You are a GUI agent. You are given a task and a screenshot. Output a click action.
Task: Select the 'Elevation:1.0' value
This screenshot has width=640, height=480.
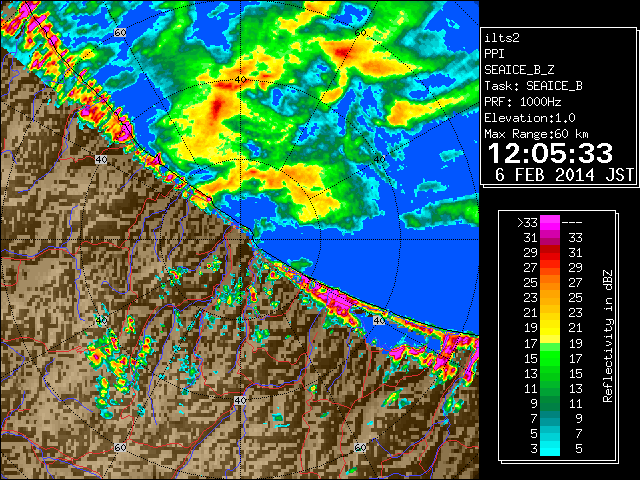530,118
